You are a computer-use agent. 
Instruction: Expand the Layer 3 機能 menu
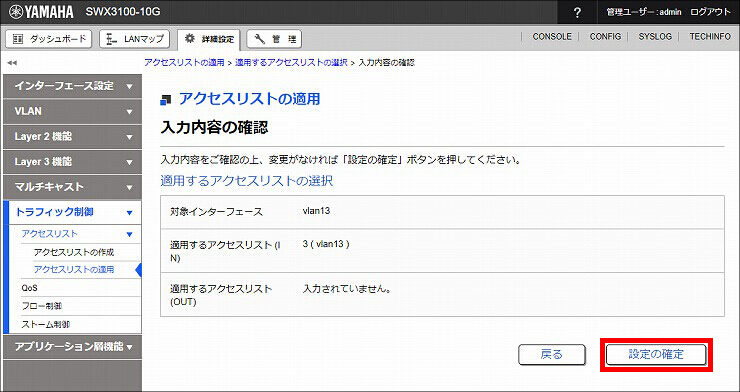click(x=72, y=162)
